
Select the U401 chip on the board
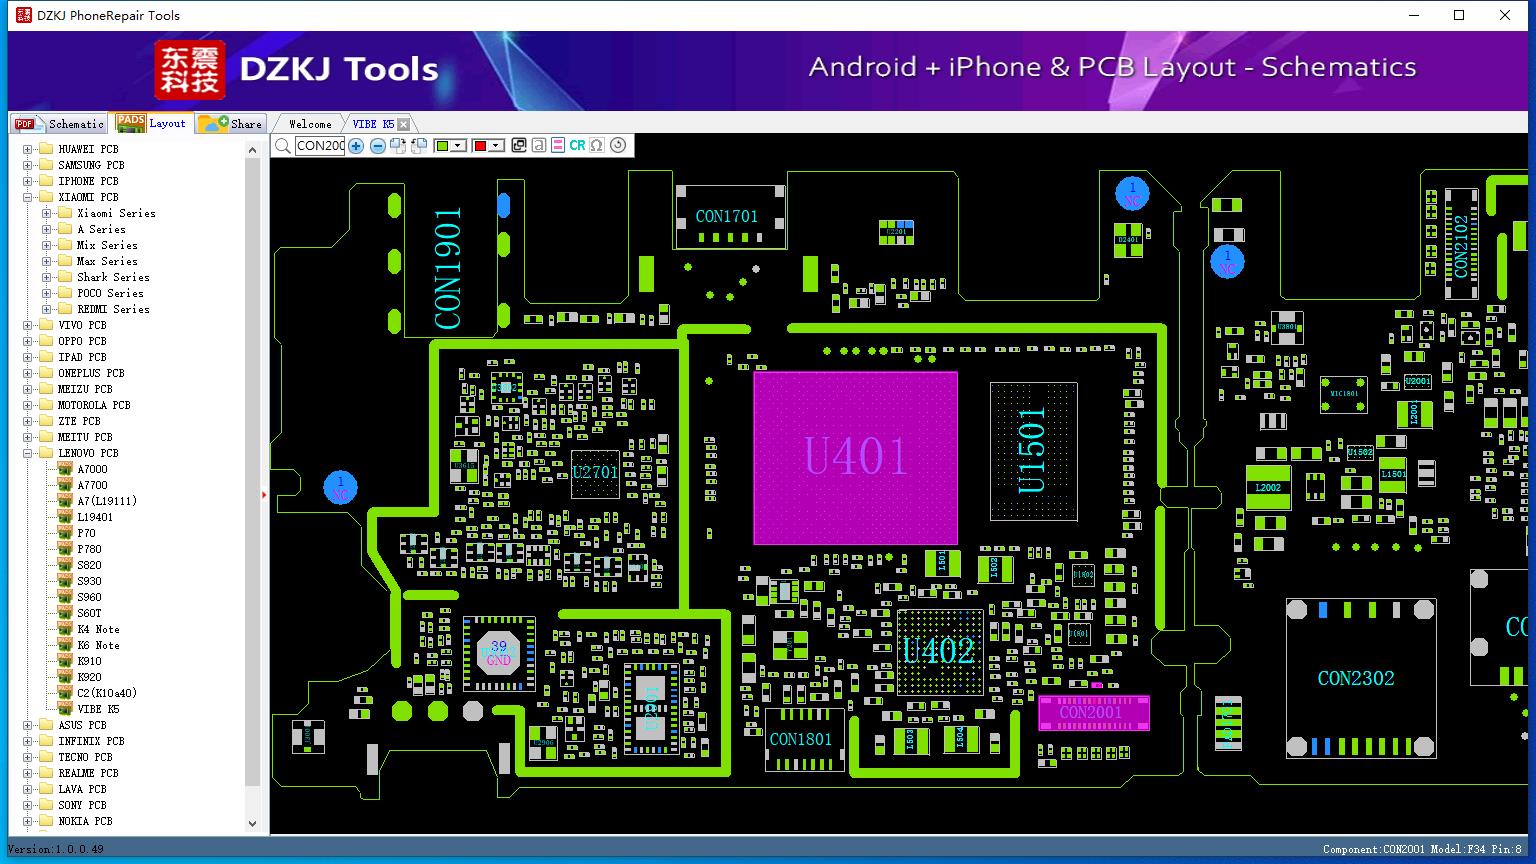point(855,458)
